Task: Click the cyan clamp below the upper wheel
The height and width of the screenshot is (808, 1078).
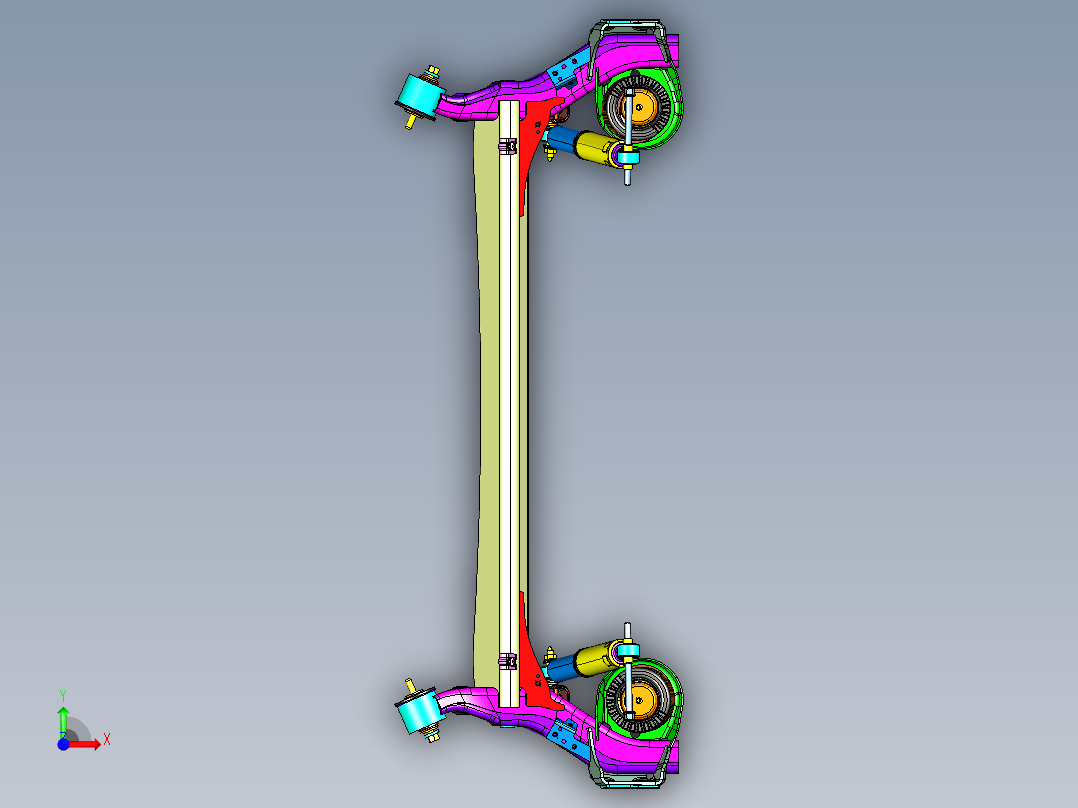Action: click(x=628, y=157)
